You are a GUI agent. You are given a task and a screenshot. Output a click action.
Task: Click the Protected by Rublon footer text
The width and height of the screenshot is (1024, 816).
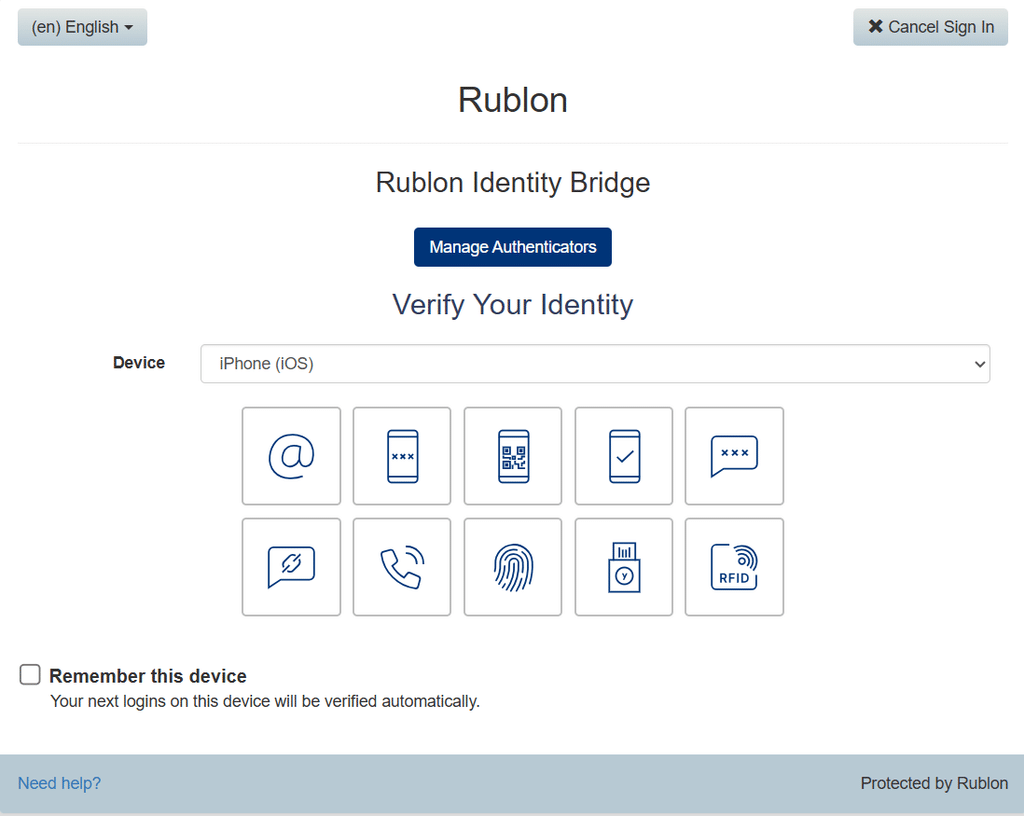click(x=934, y=783)
